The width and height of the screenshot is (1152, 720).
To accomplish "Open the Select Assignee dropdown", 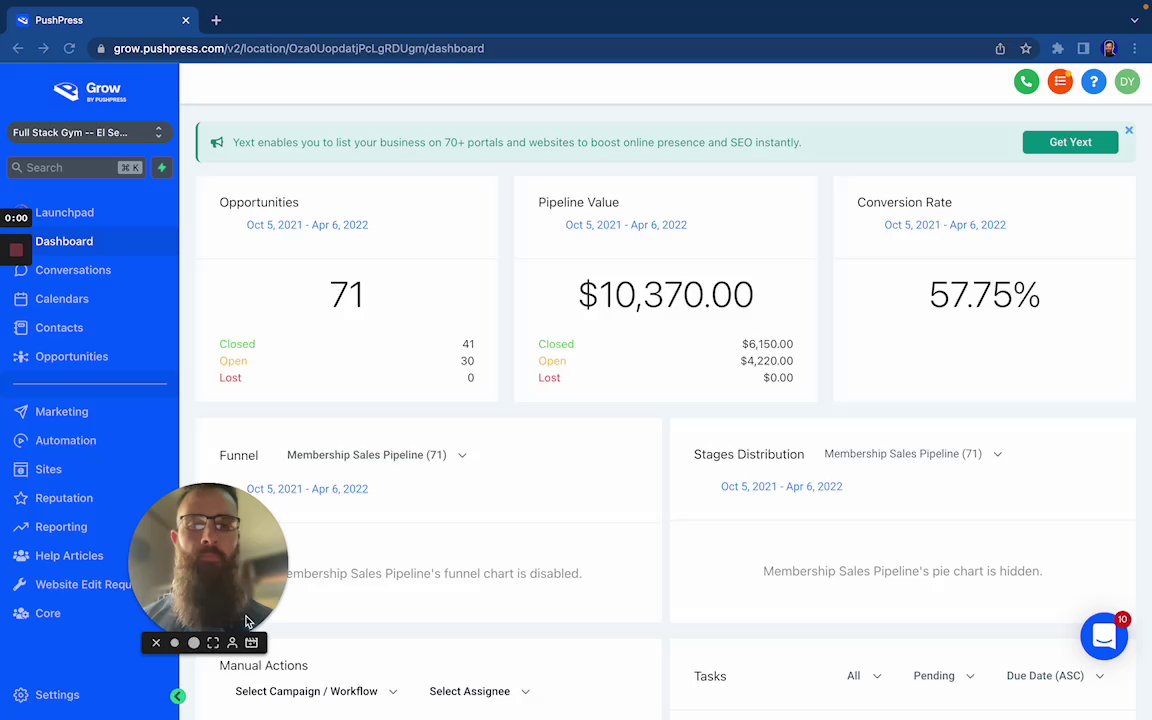I will pyautogui.click(x=479, y=691).
